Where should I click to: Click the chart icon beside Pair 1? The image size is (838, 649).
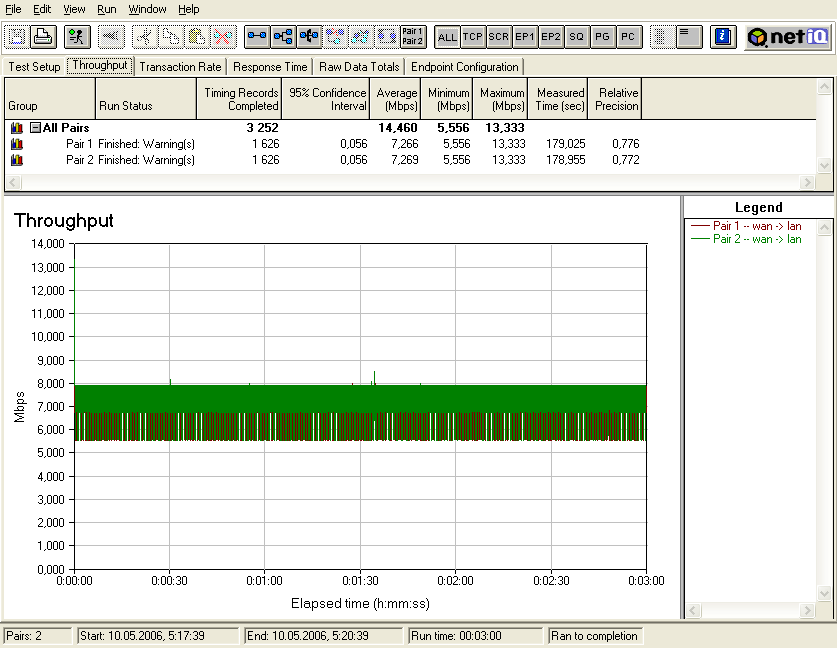[16, 144]
